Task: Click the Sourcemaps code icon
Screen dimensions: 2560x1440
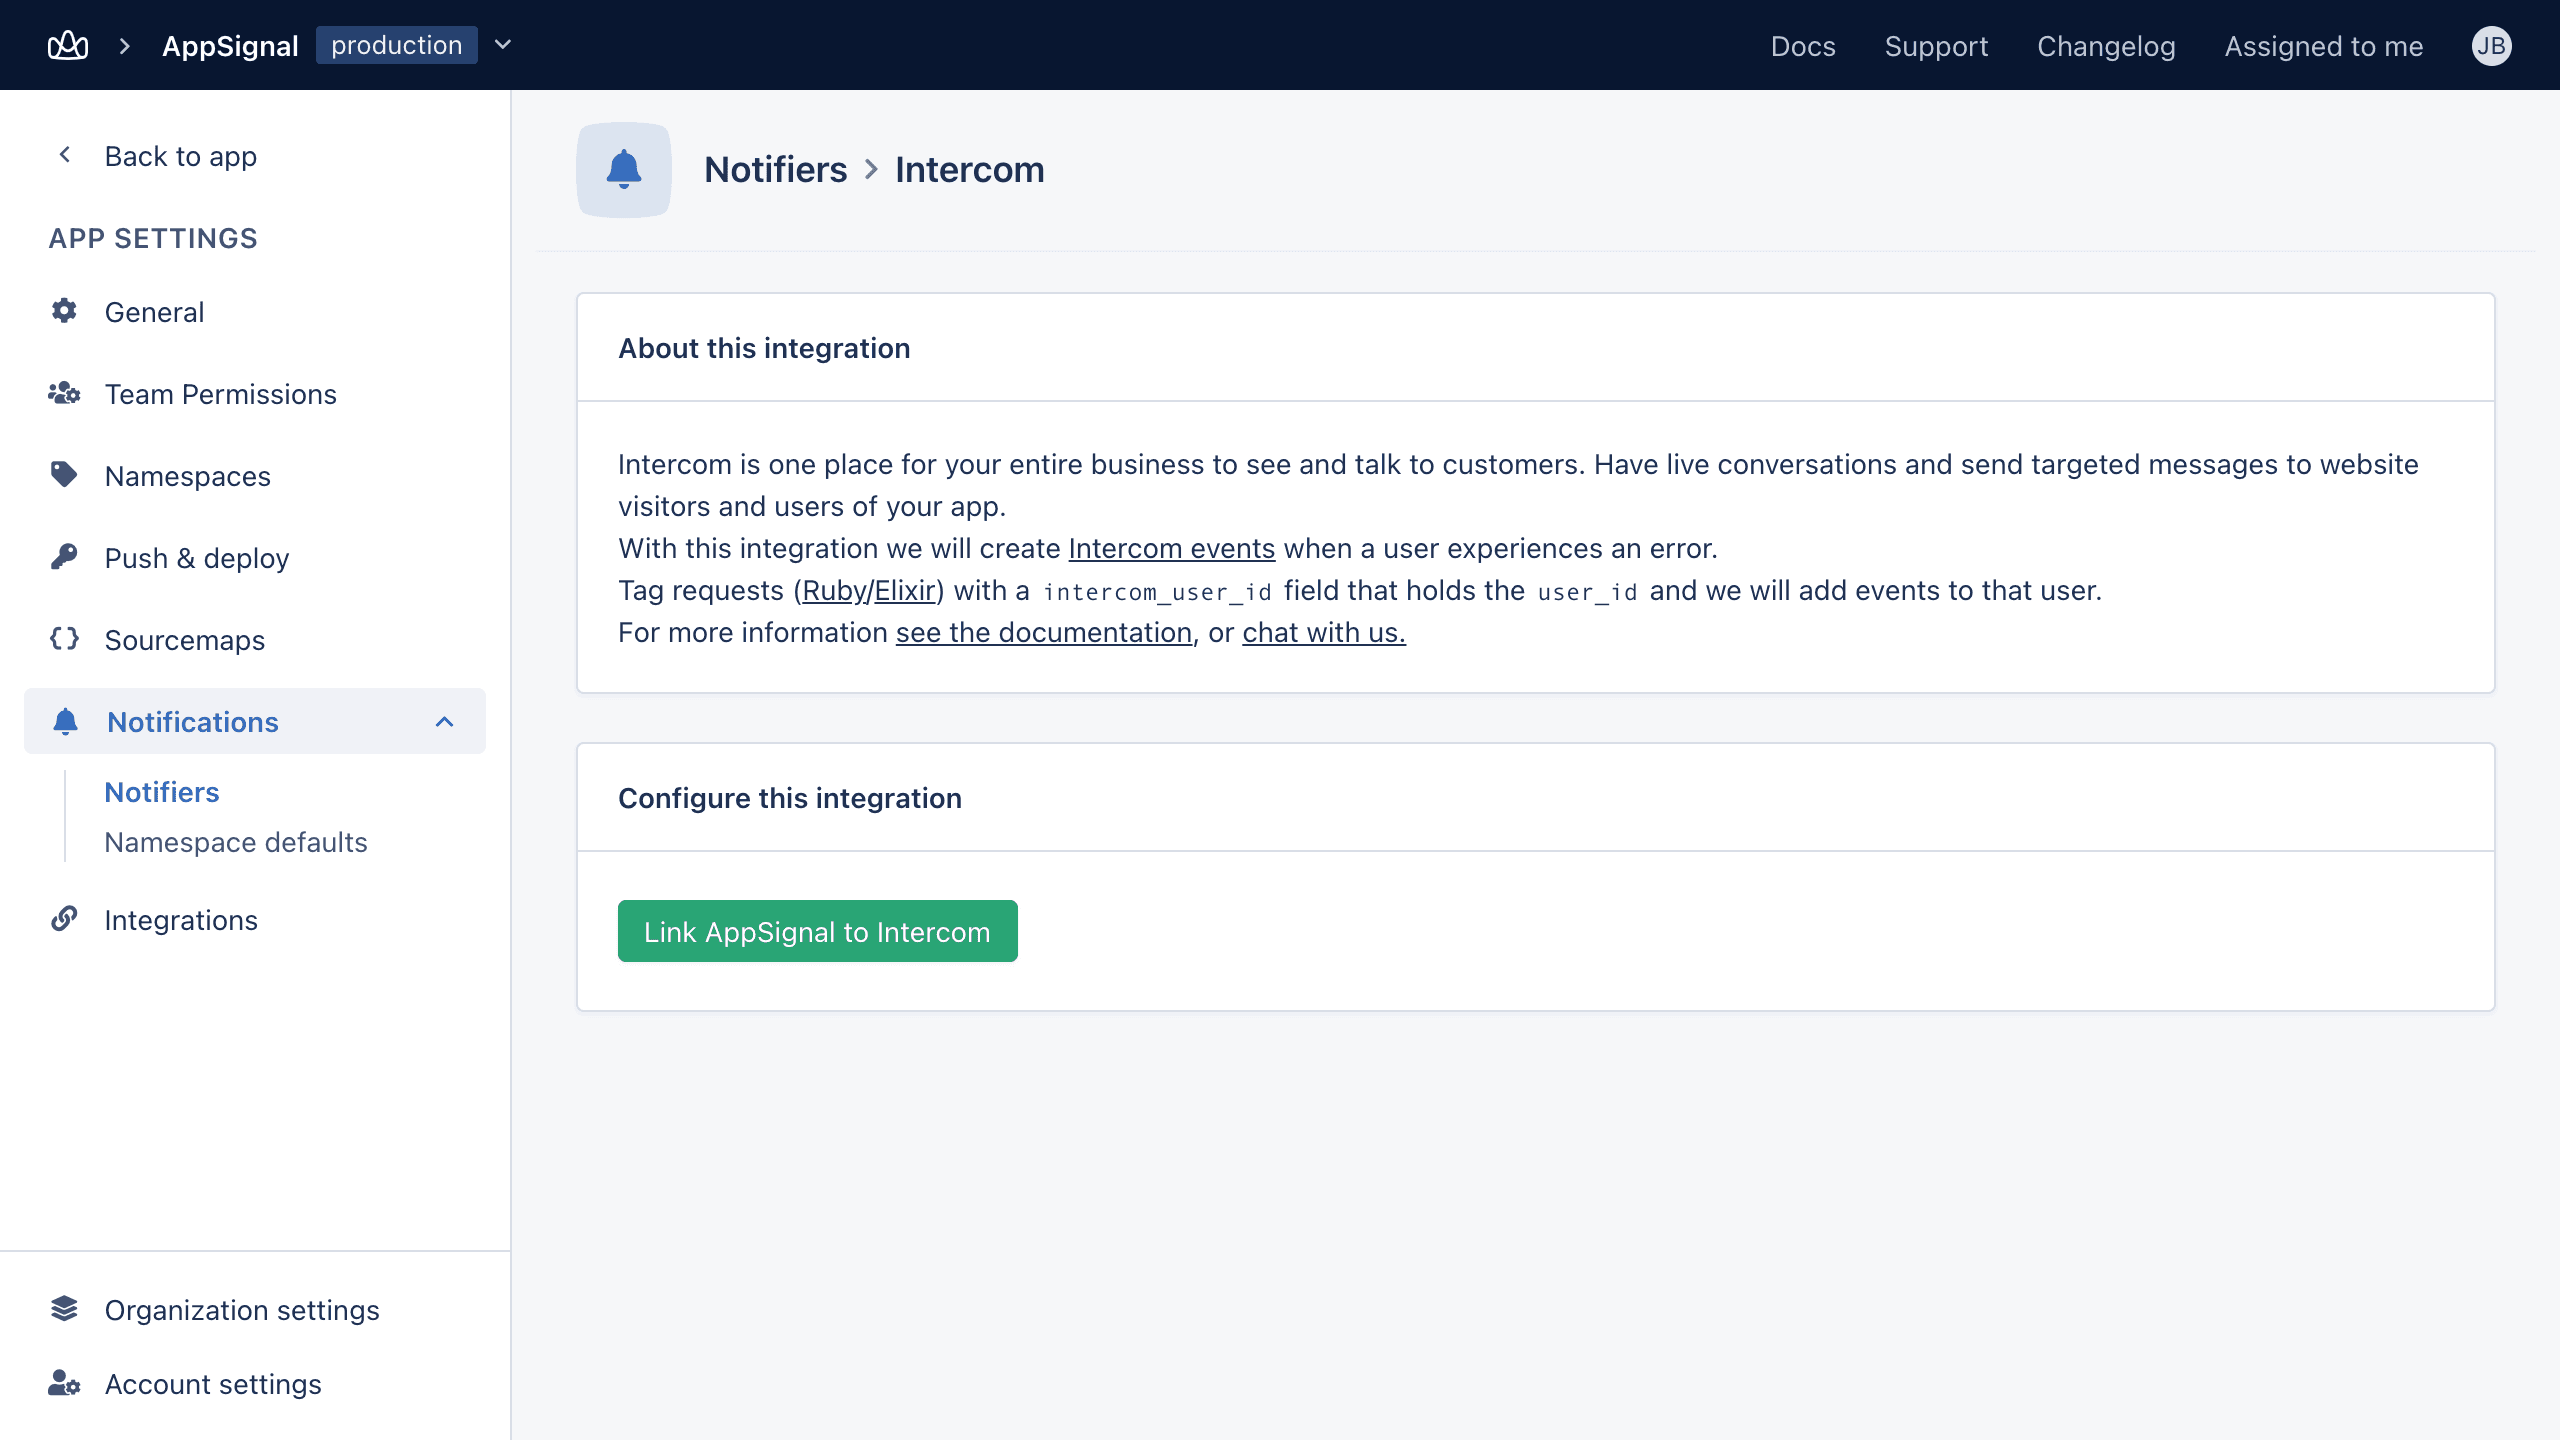Action: [65, 638]
